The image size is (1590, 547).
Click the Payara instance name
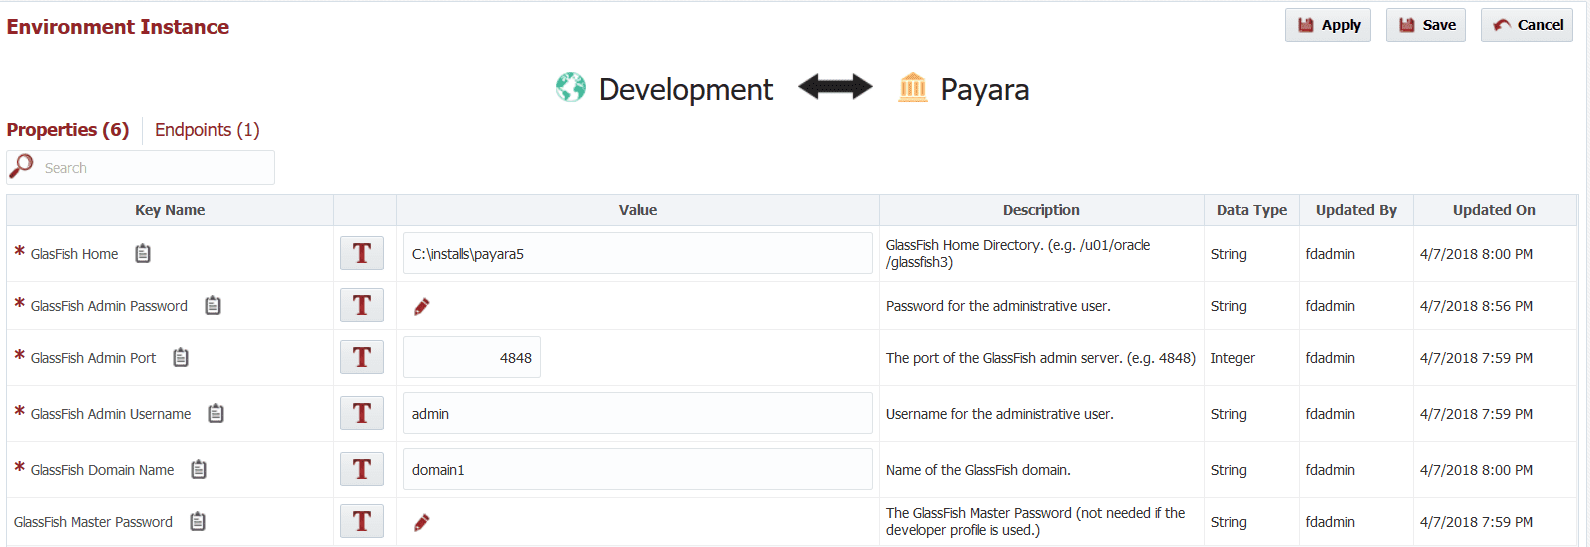coord(985,89)
